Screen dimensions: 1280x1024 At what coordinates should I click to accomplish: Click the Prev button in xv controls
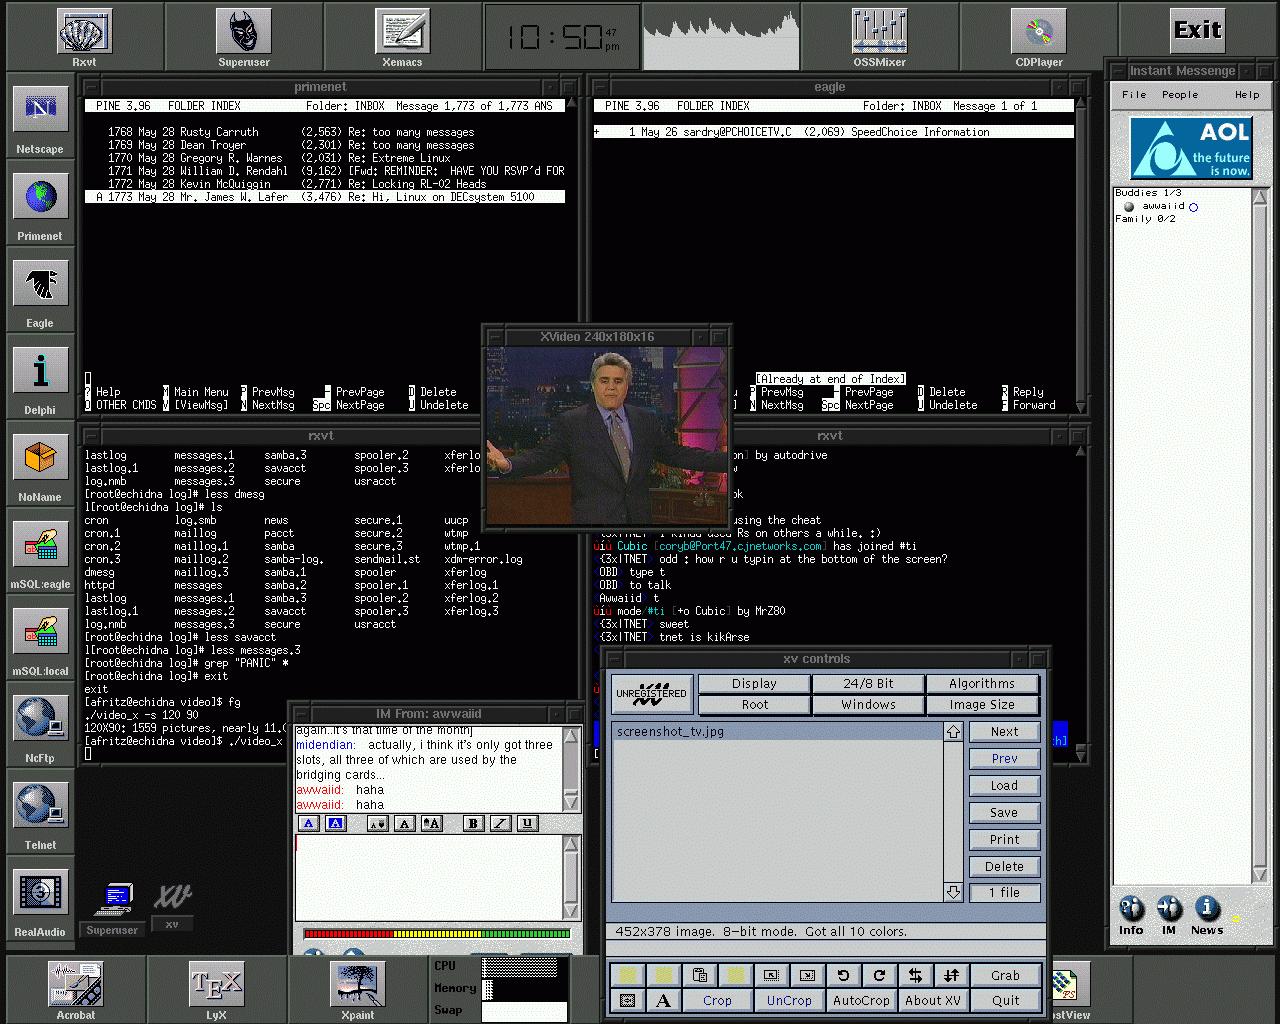click(1004, 759)
